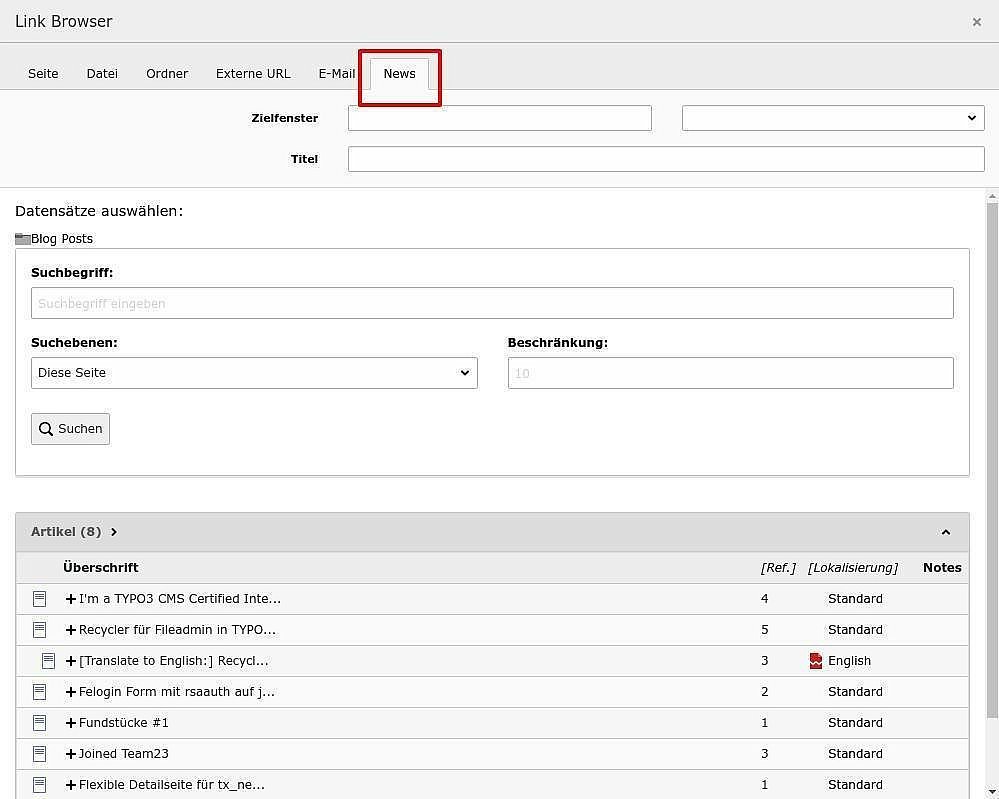Expand "Fundstücke #1" using its plus icon
Screen dimensions: 999x799
[70, 722]
